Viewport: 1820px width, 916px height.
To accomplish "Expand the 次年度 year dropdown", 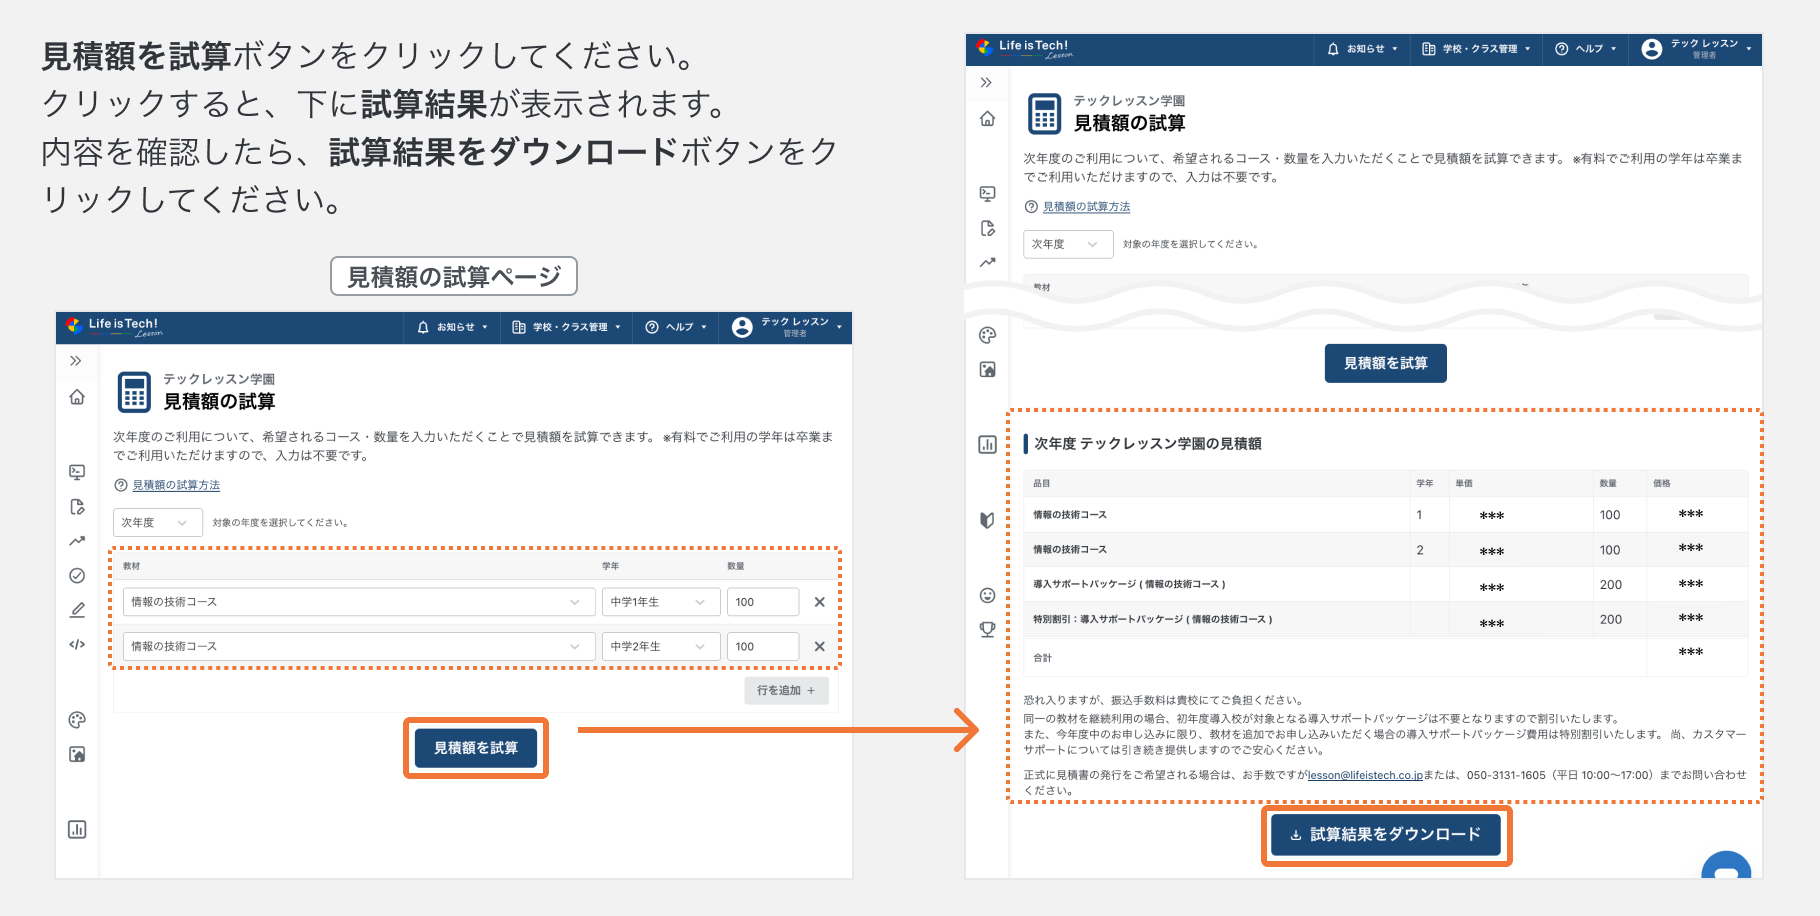I will click(156, 521).
